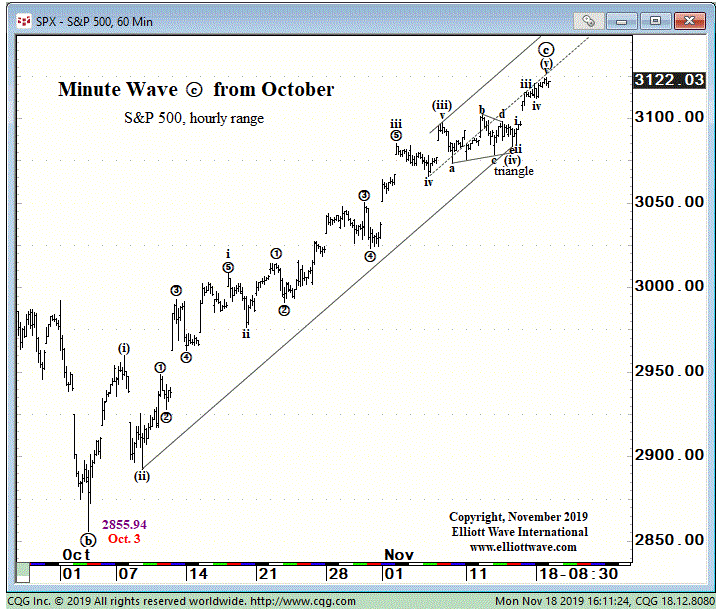Open the www.elliottwave.com link on chart
Image resolution: width=720 pixels, height=611 pixels.
522,547
